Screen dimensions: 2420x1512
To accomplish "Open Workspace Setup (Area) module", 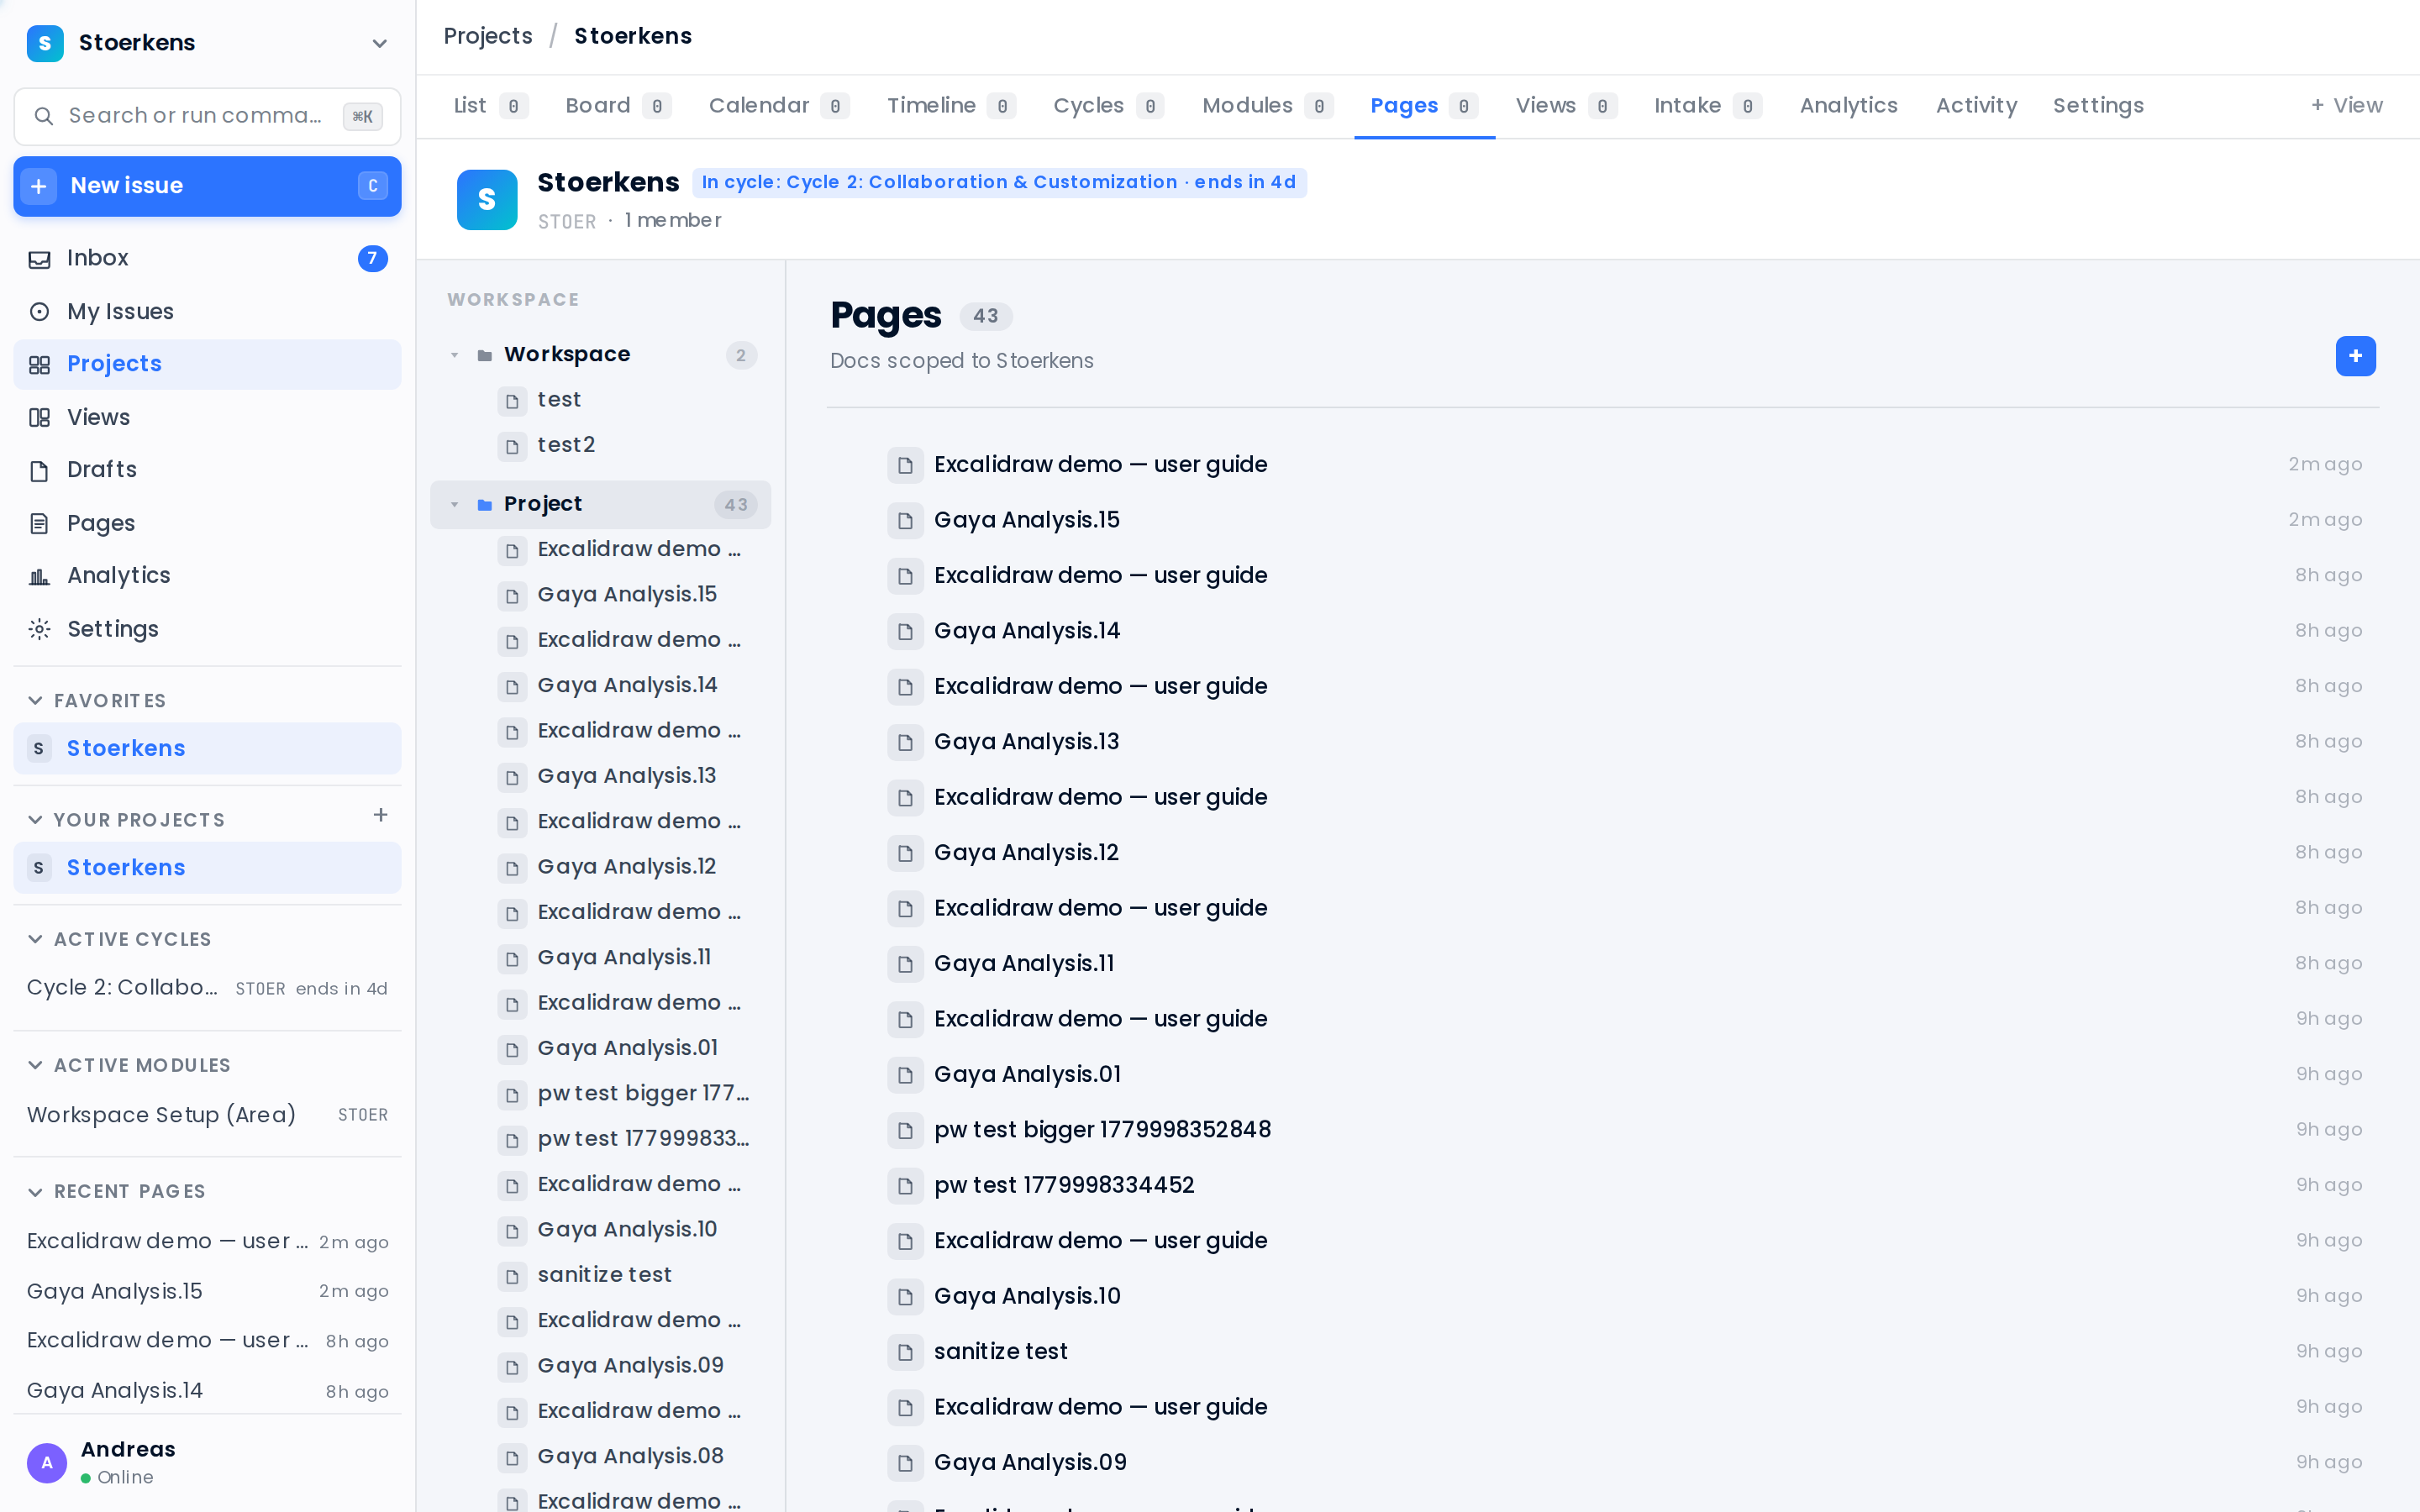I will point(207,1115).
